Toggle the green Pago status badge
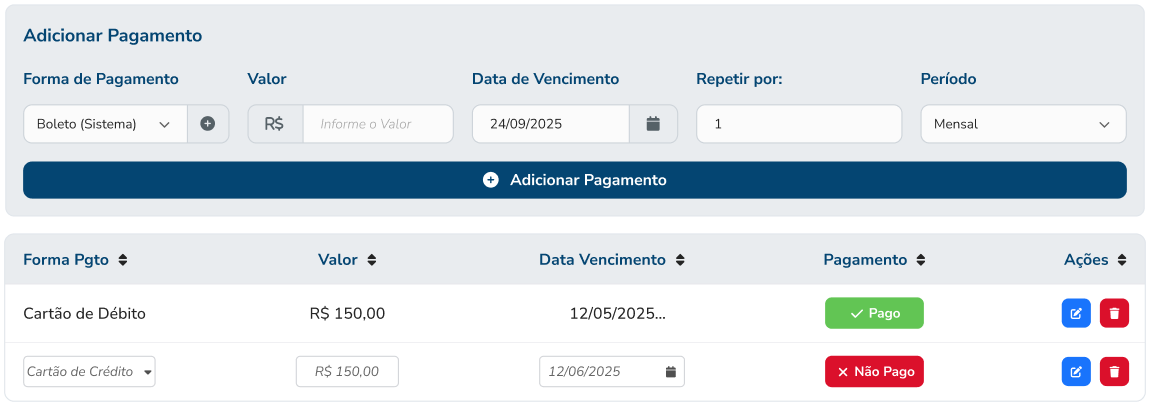 click(874, 313)
